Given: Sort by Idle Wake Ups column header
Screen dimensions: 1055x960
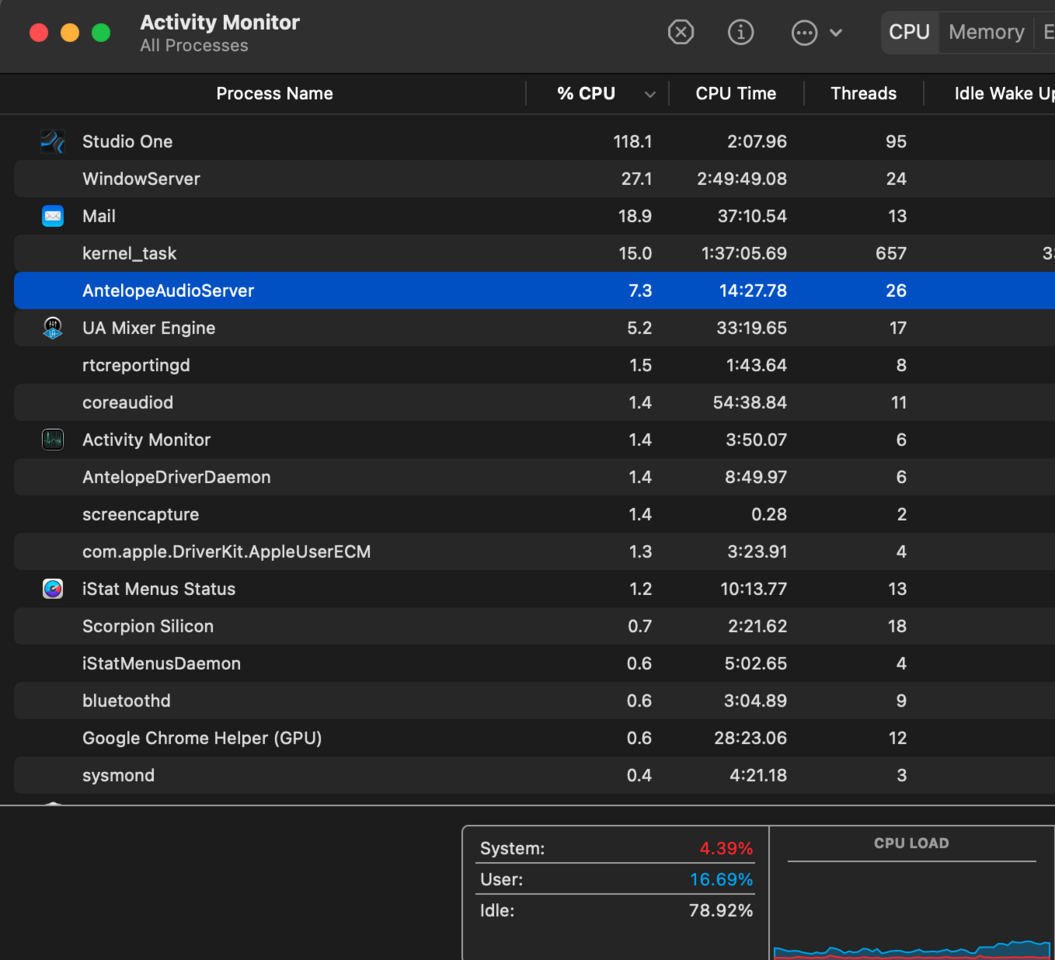Looking at the screenshot, I should (x=1004, y=94).
